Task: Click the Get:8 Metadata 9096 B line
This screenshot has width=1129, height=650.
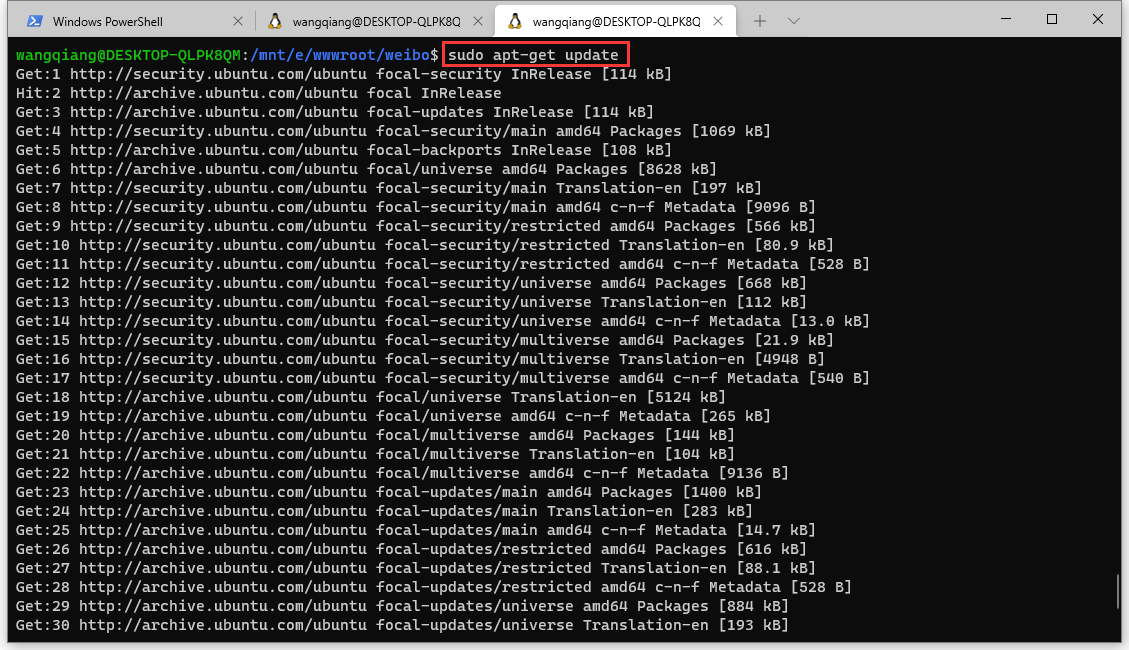Action: pos(415,207)
